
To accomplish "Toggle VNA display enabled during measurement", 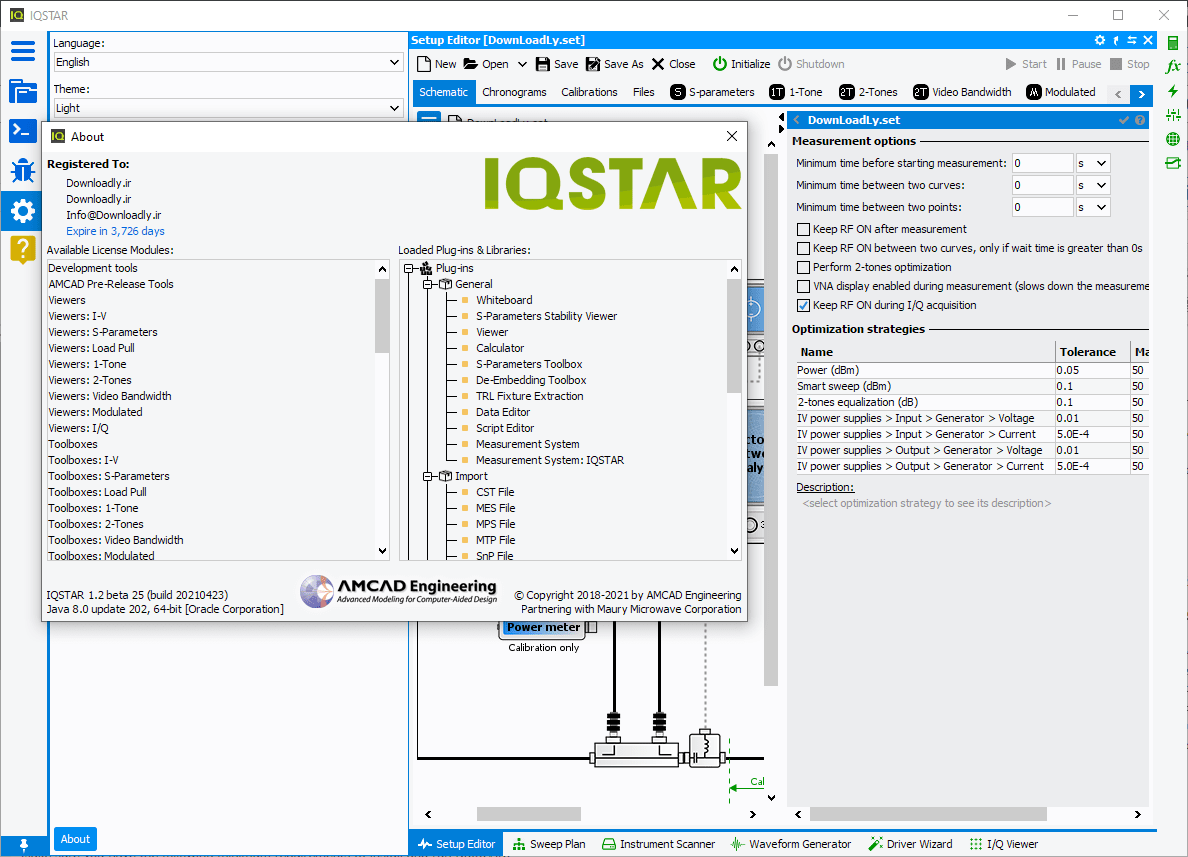I will pos(803,286).
